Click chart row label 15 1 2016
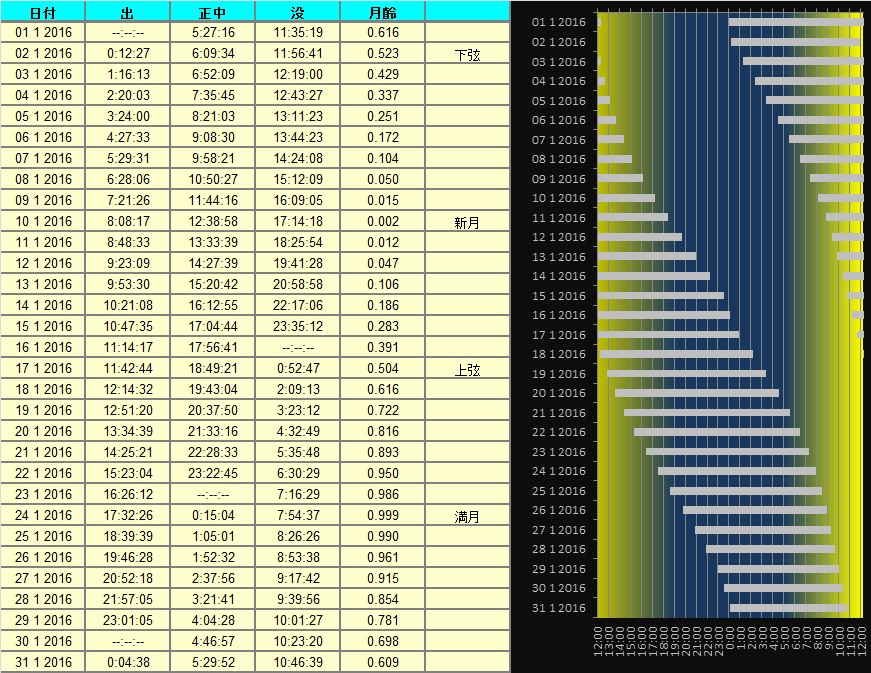This screenshot has height=673, width=871. [559, 296]
